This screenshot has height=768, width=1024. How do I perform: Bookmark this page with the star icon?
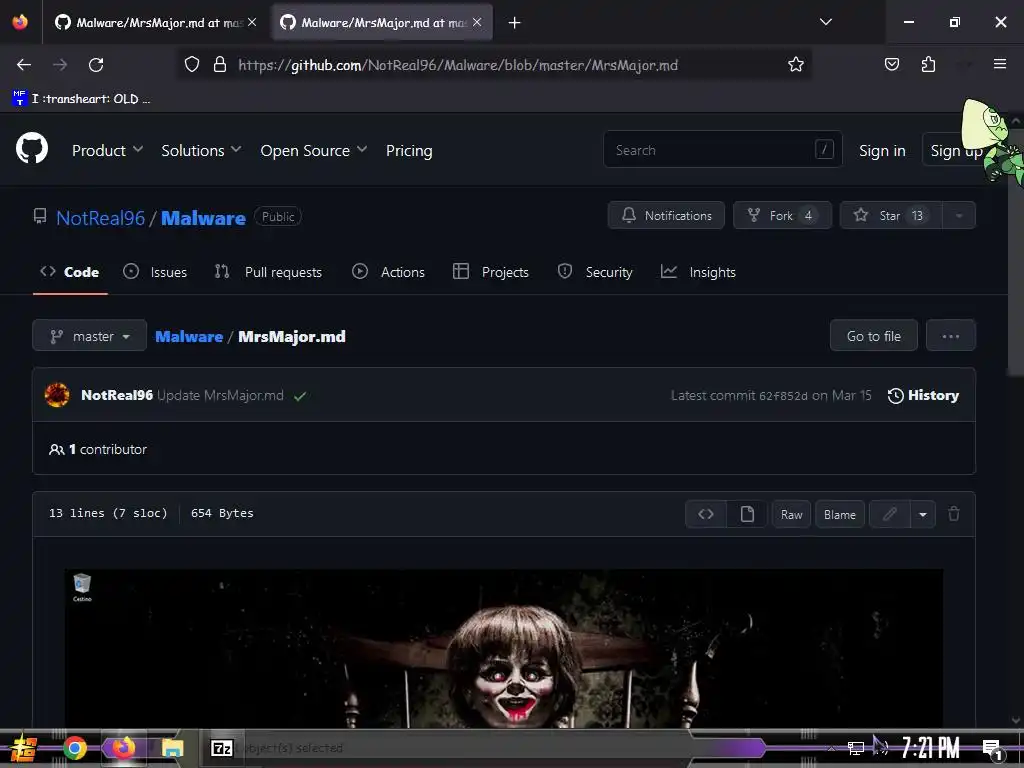pyautogui.click(x=795, y=65)
